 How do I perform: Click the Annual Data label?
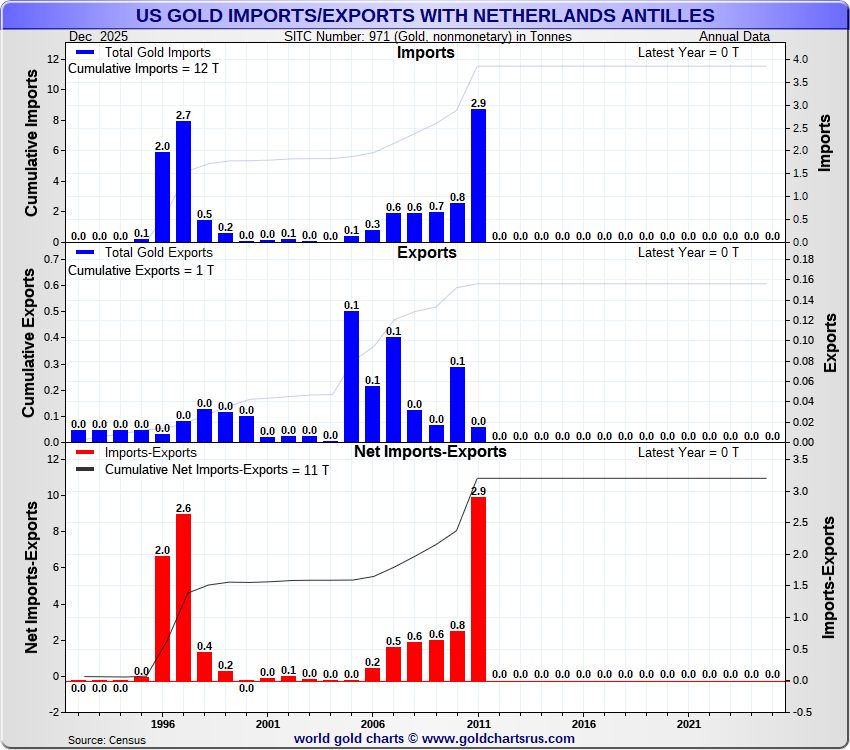734,36
